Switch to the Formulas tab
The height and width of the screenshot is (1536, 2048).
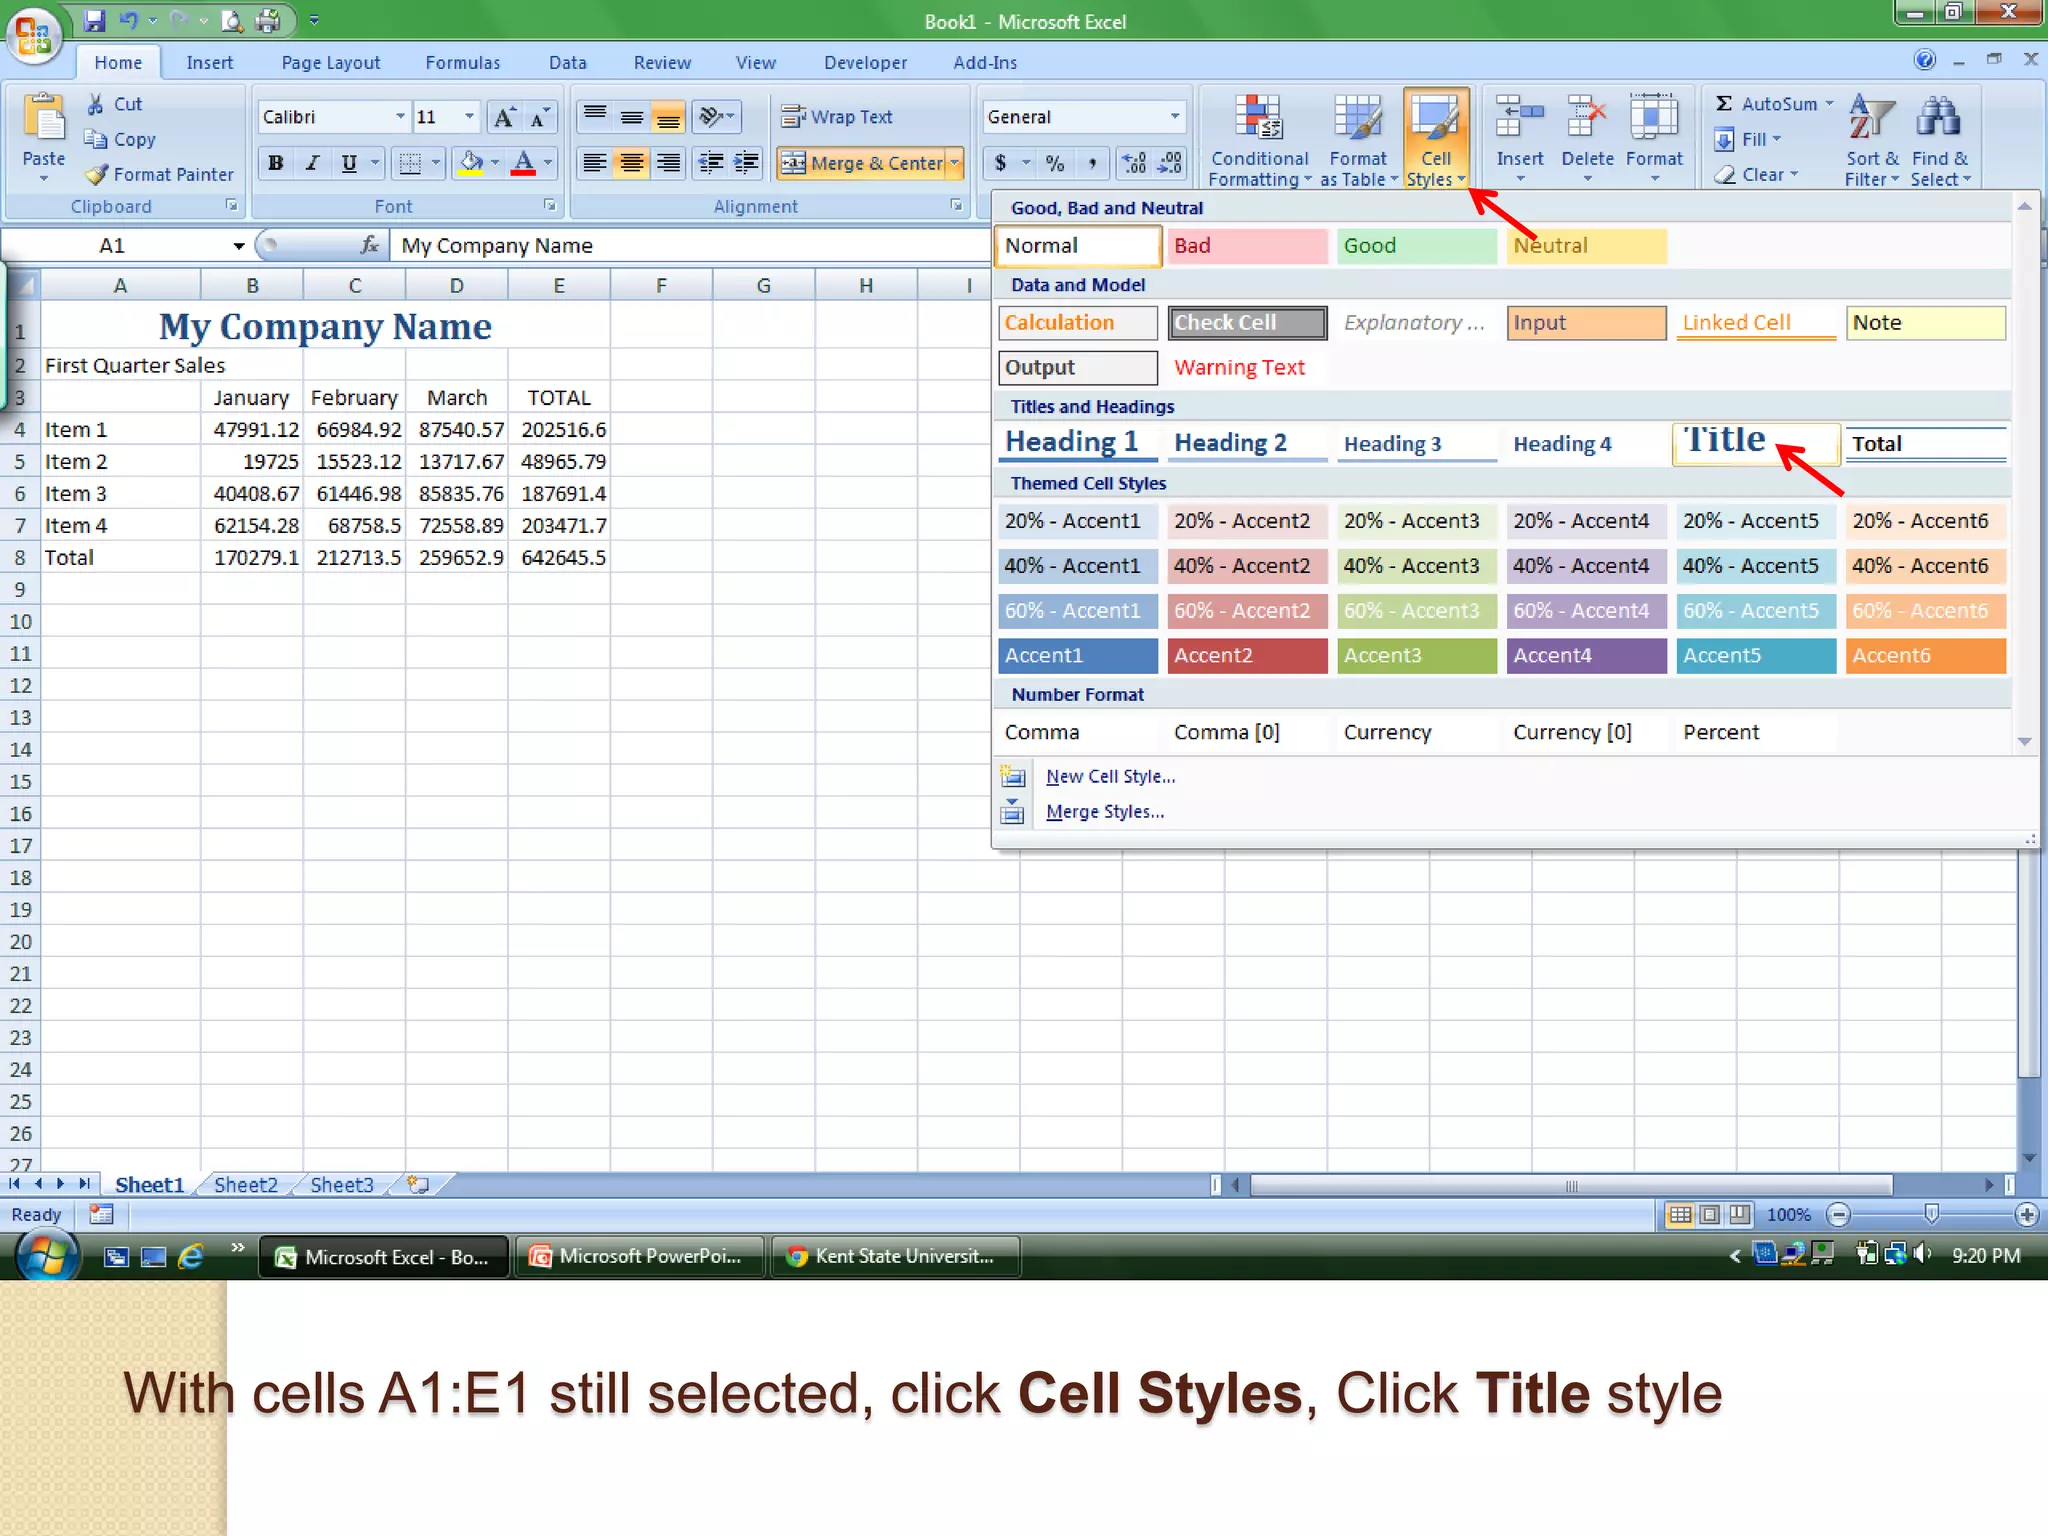tap(462, 62)
